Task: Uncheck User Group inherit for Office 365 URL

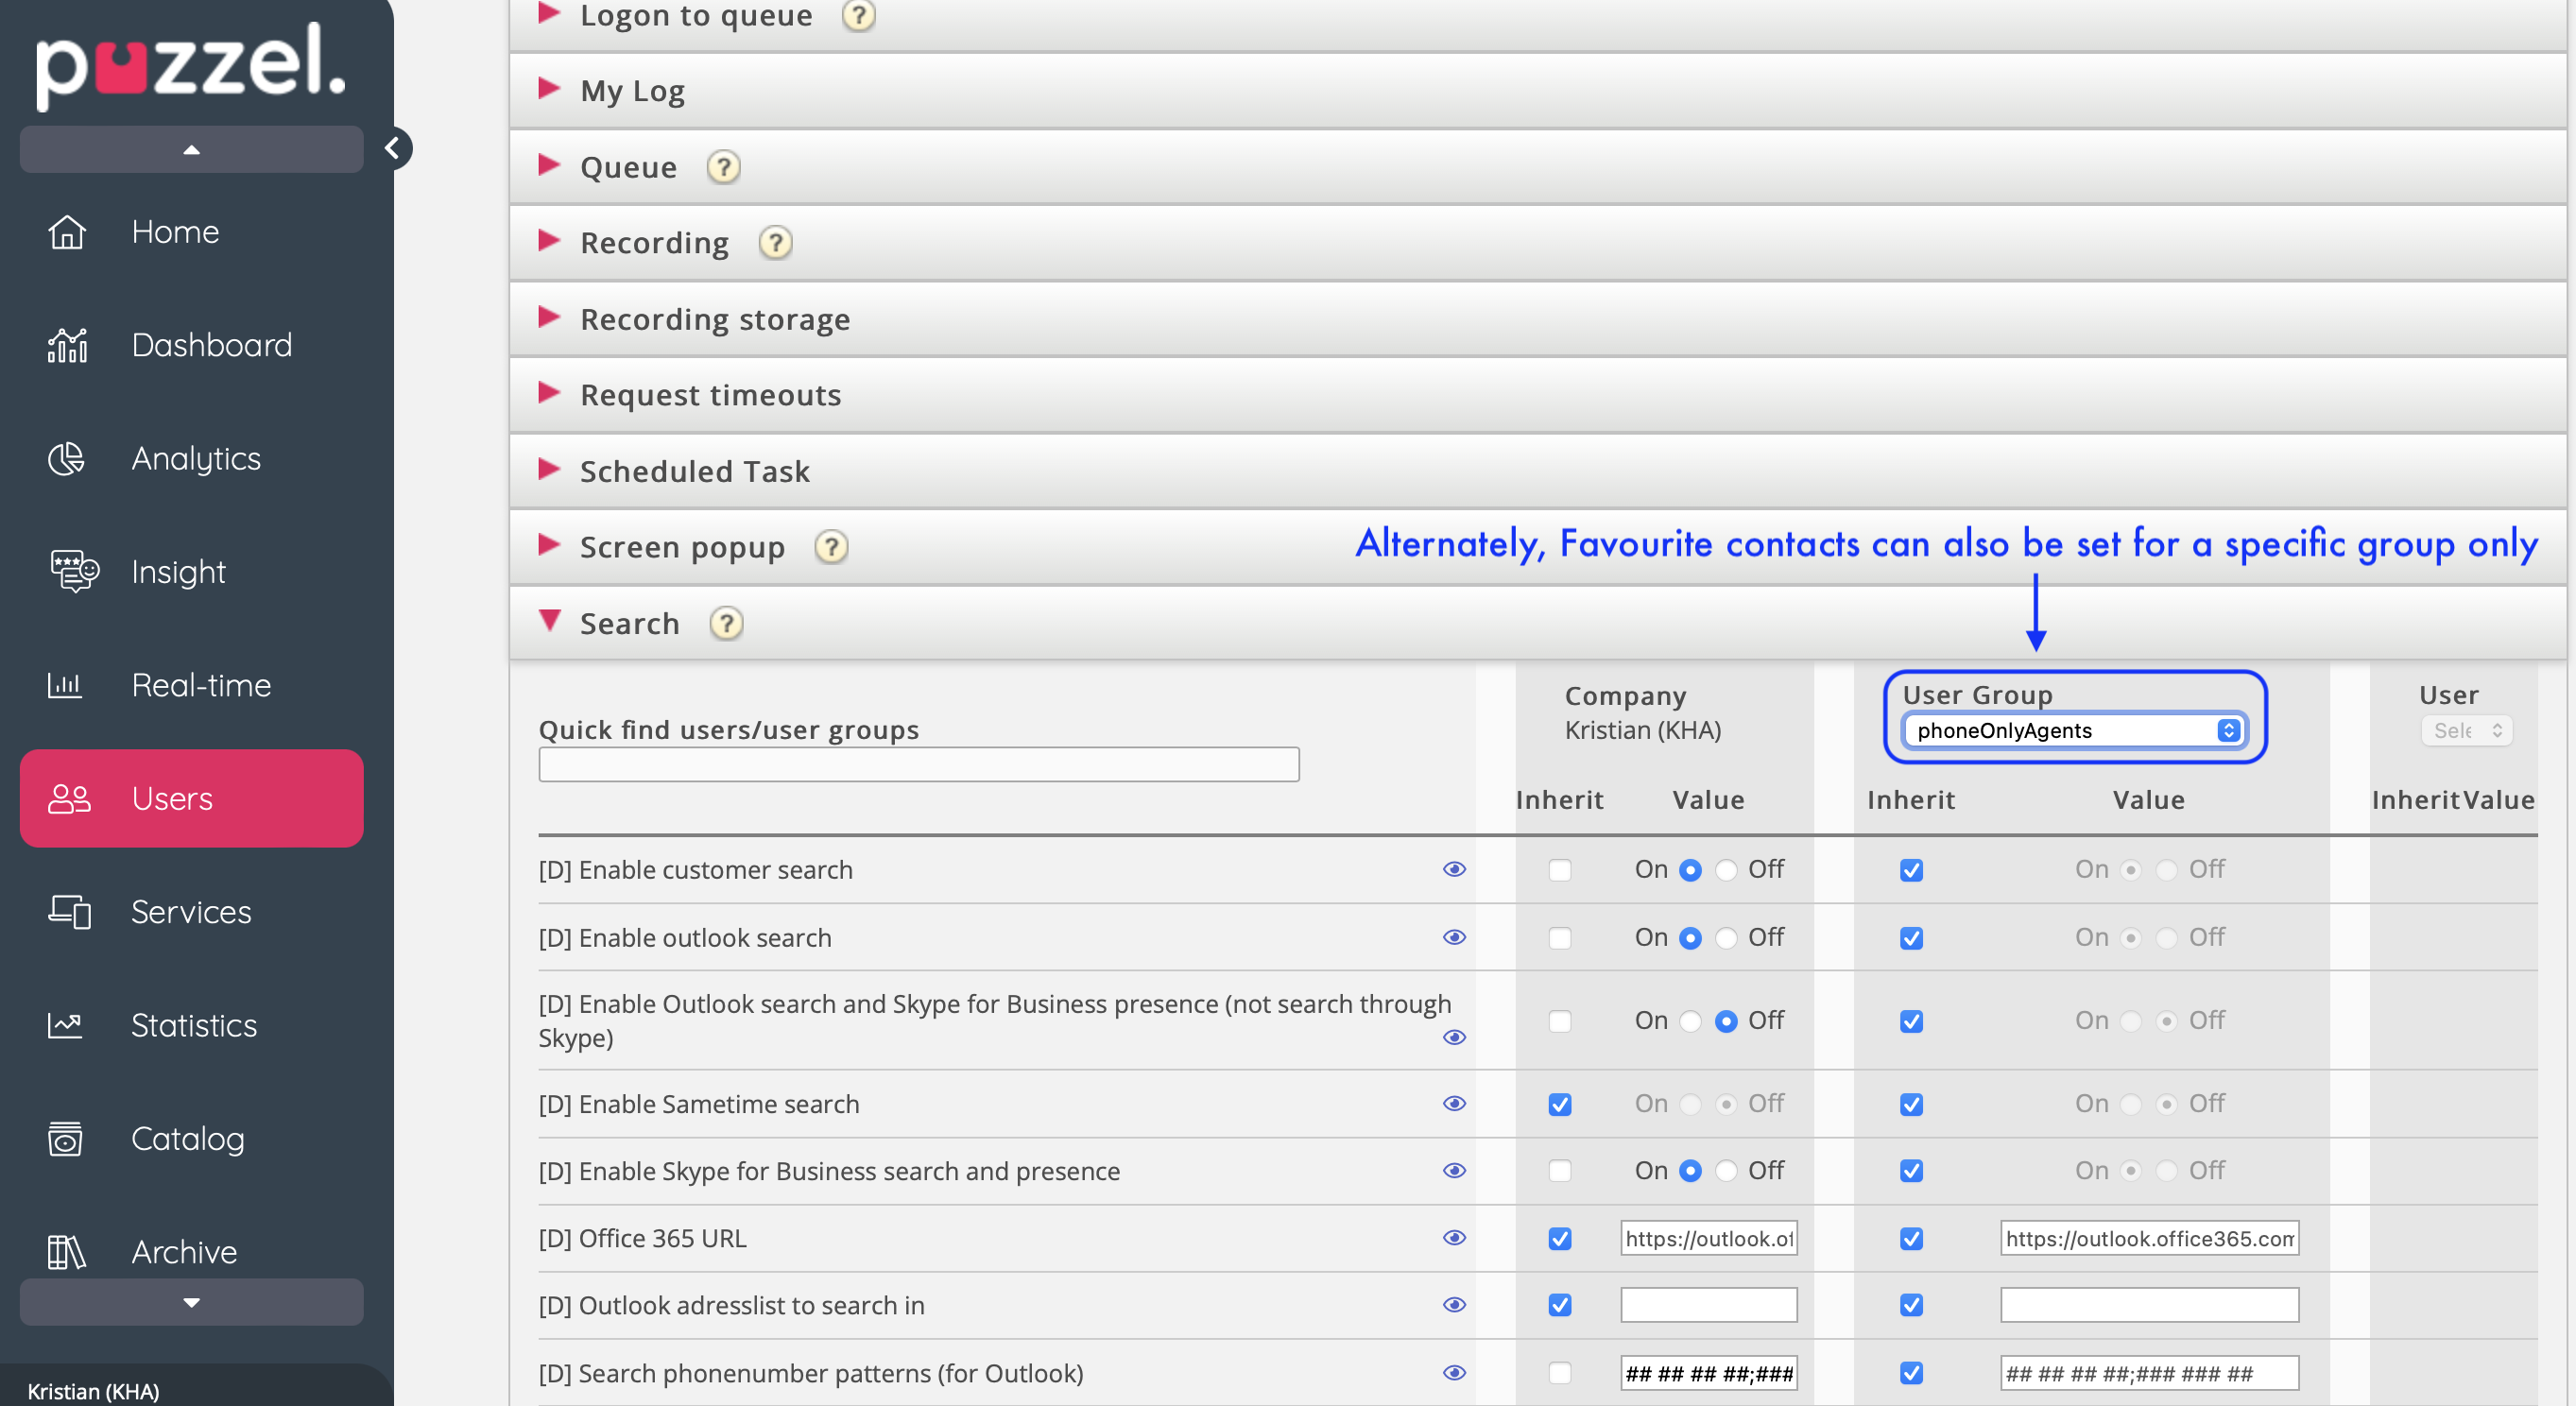Action: click(x=1911, y=1239)
